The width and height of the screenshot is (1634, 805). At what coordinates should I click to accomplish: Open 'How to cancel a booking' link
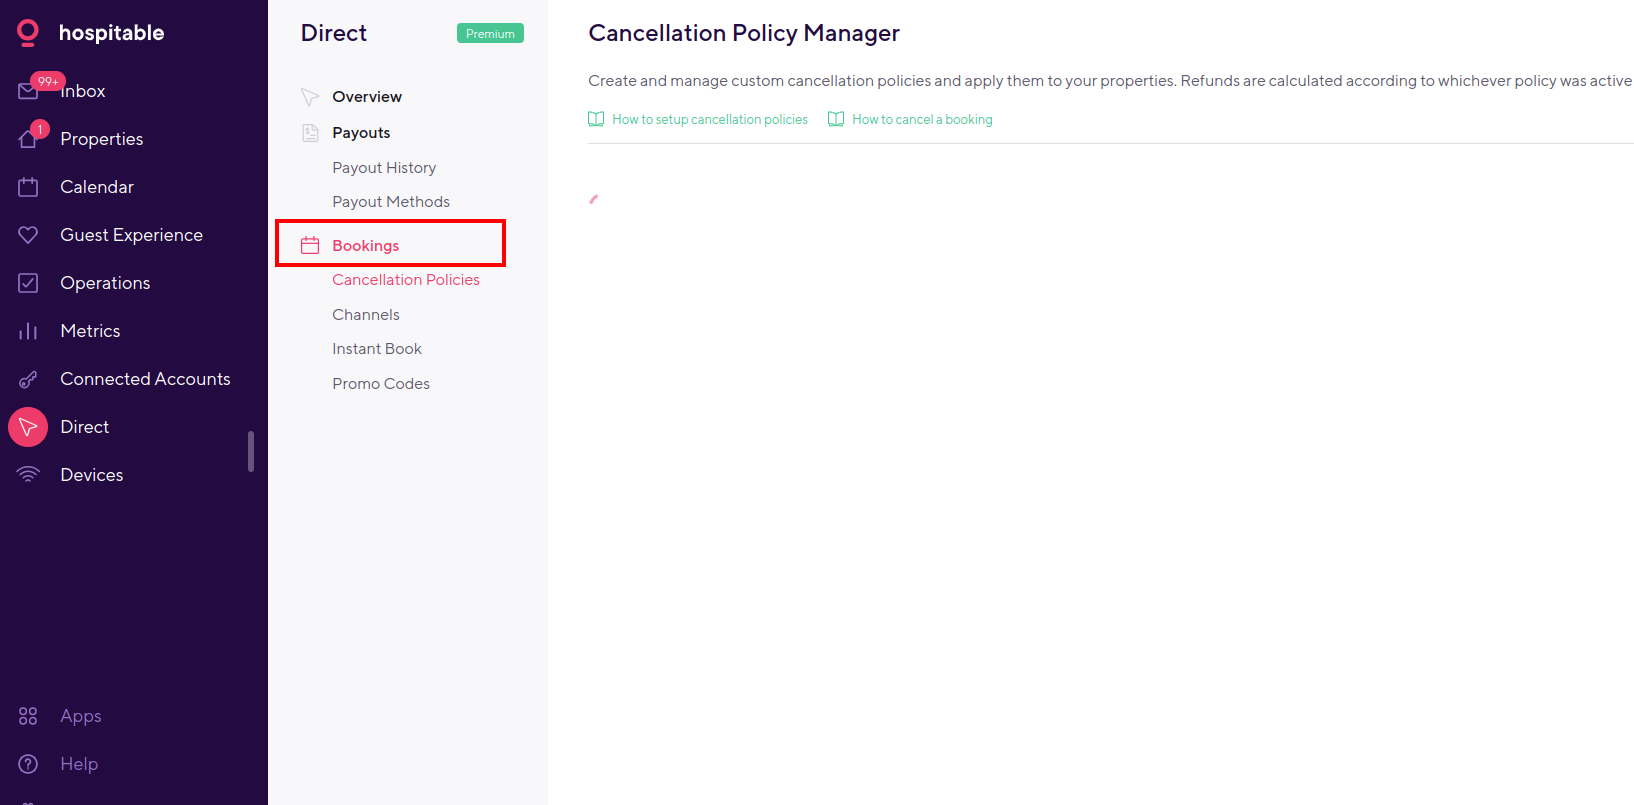point(922,120)
